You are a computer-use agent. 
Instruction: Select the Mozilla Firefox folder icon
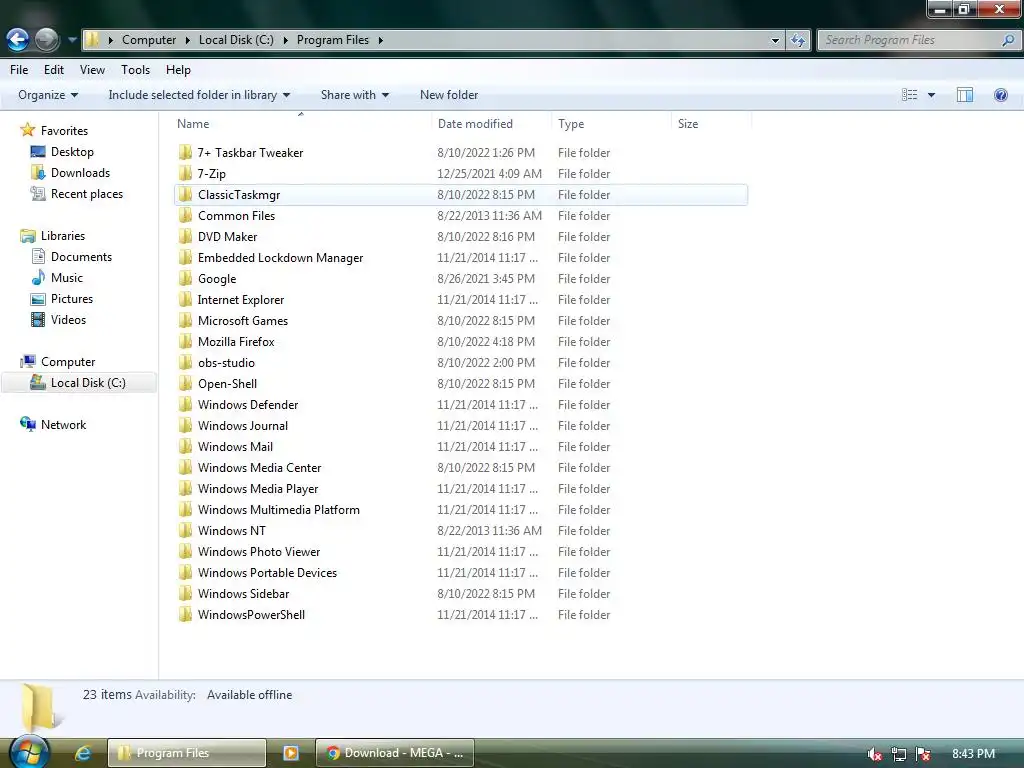tap(185, 342)
